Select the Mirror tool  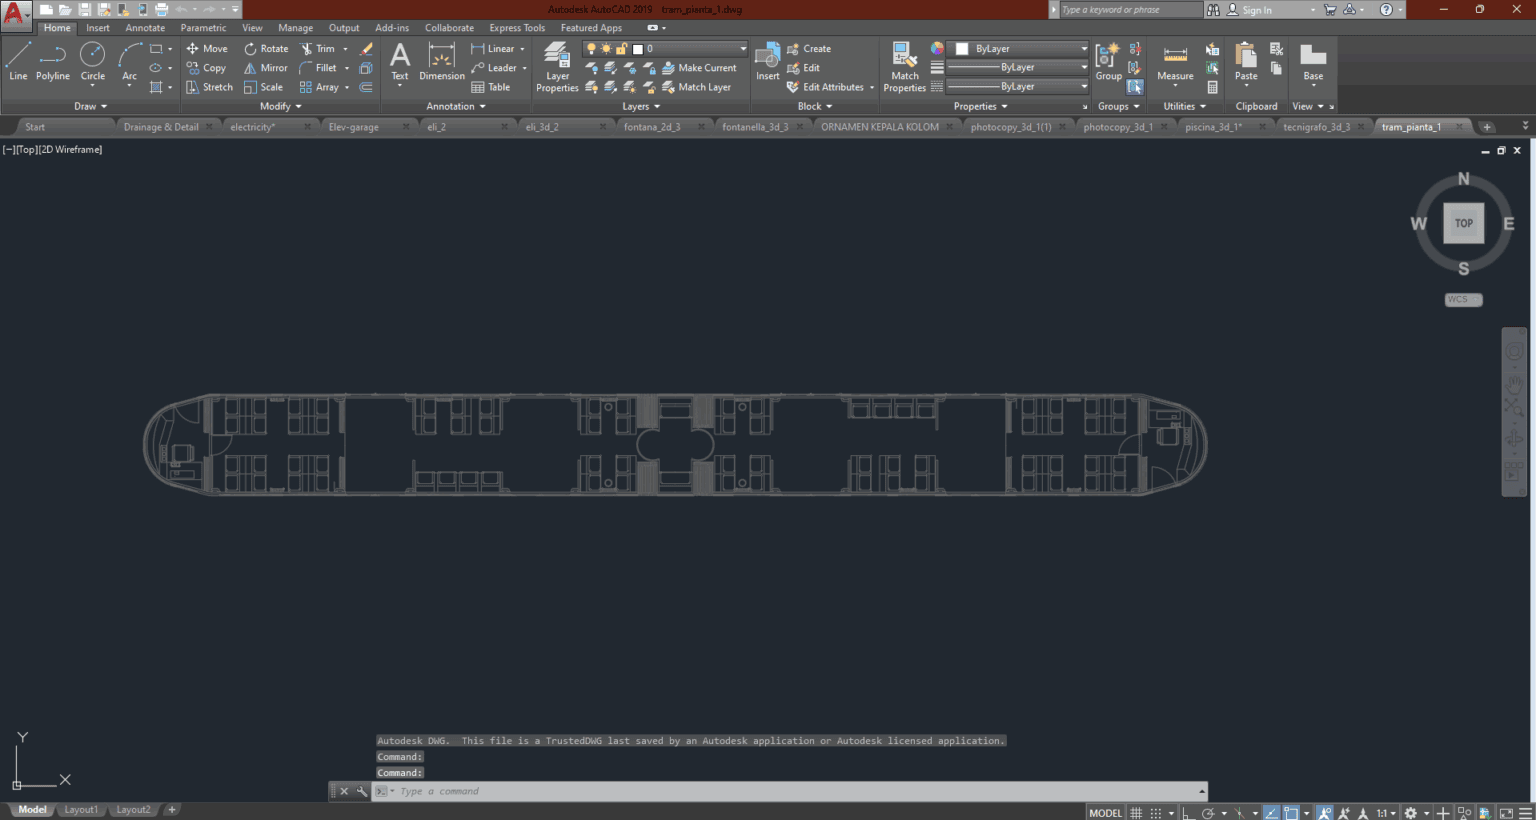(265, 67)
